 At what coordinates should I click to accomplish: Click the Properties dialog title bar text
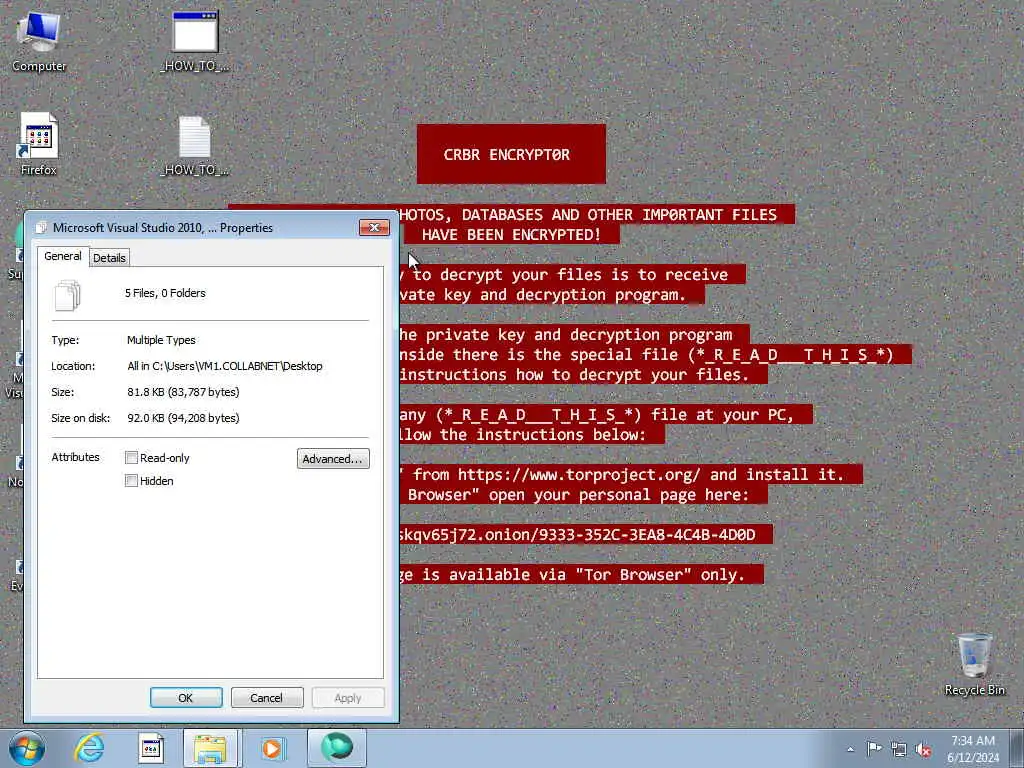[163, 228]
